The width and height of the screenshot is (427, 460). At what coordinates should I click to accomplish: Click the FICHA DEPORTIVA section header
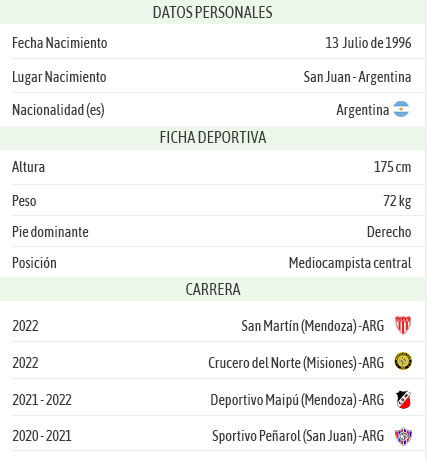coord(213,138)
